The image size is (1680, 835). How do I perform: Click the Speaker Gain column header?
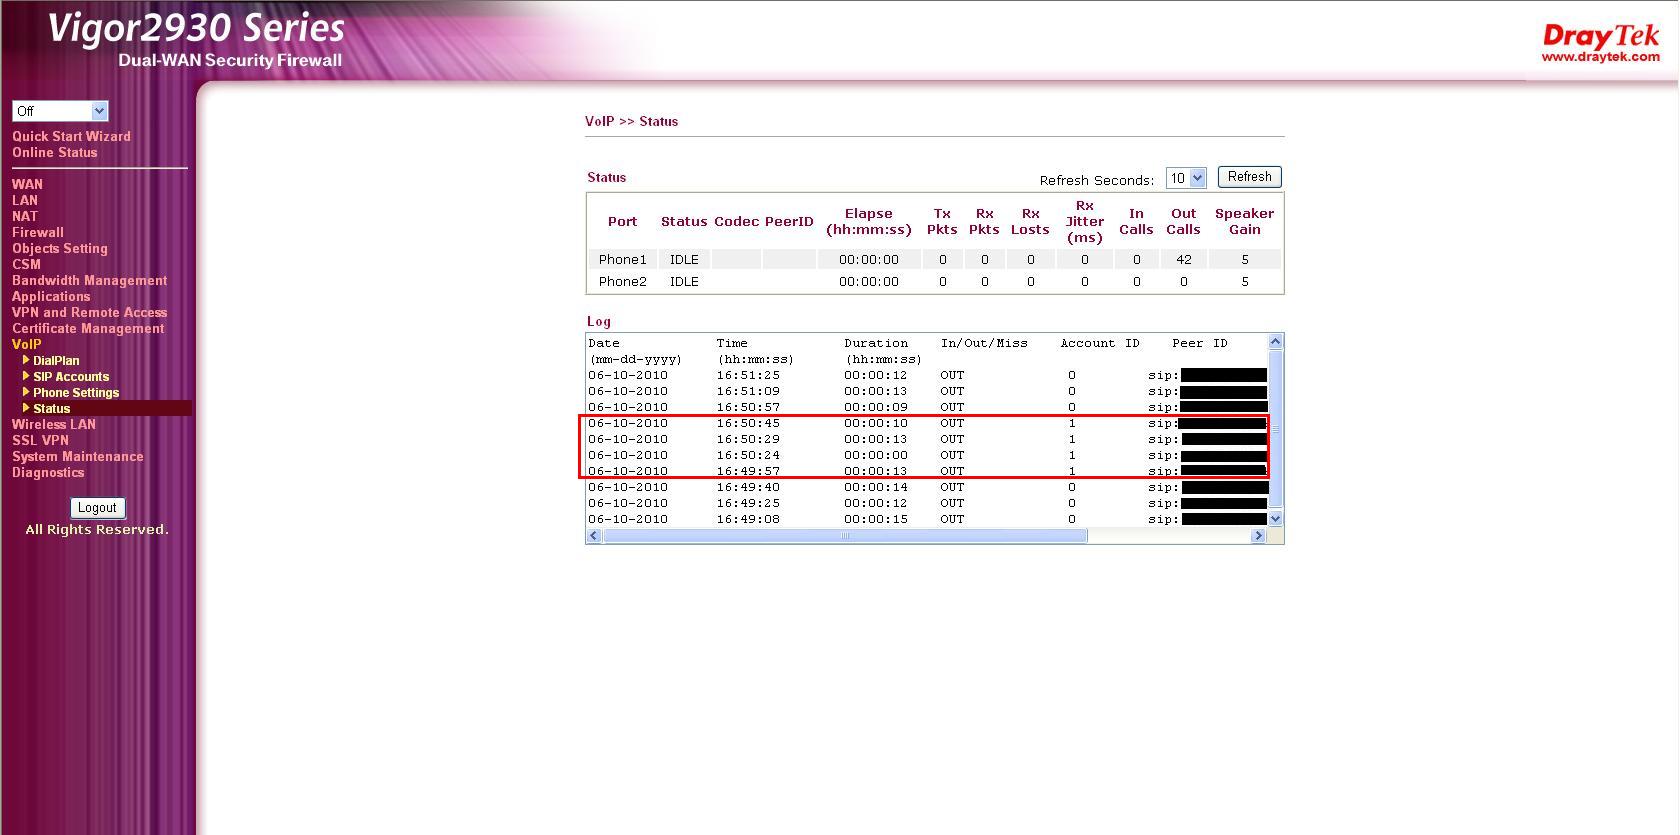[x=1244, y=221]
